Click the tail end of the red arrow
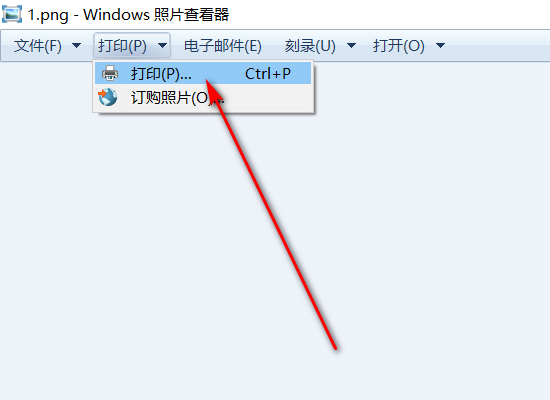 pyautogui.click(x=335, y=347)
